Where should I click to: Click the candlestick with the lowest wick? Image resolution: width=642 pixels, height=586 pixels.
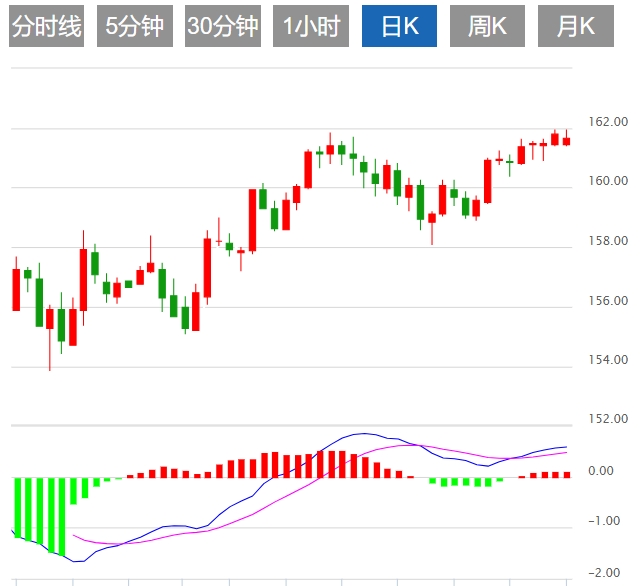pos(50,318)
